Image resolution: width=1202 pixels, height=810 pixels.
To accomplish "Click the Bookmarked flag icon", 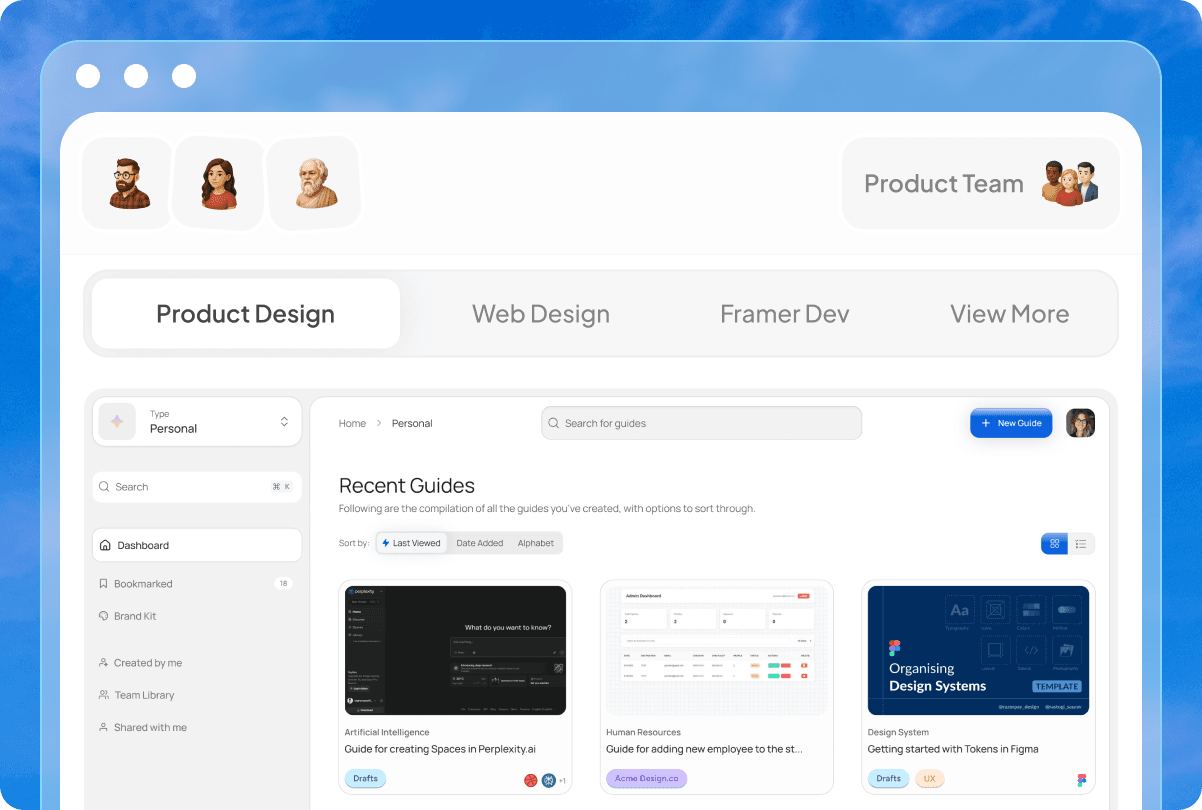I will (x=103, y=583).
